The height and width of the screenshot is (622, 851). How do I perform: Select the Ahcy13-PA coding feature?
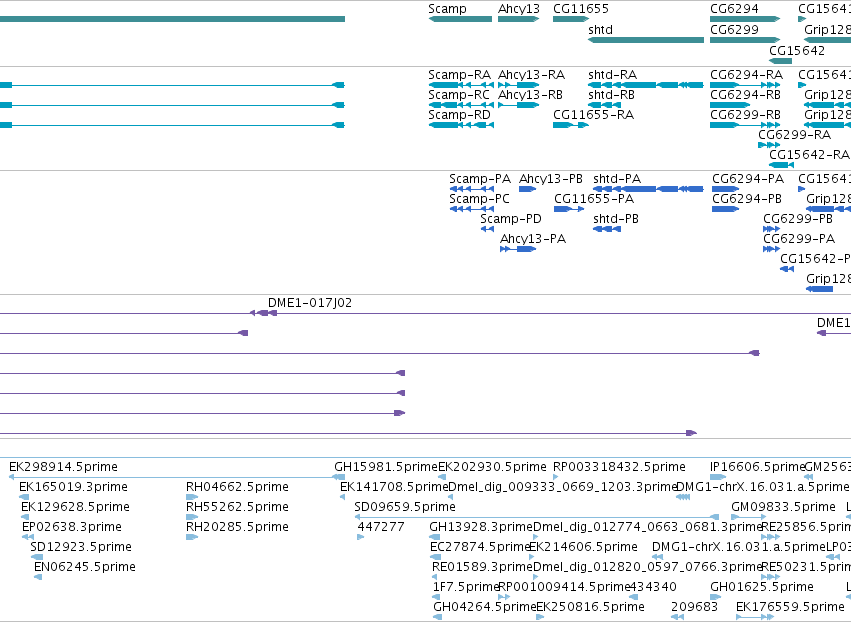518,249
